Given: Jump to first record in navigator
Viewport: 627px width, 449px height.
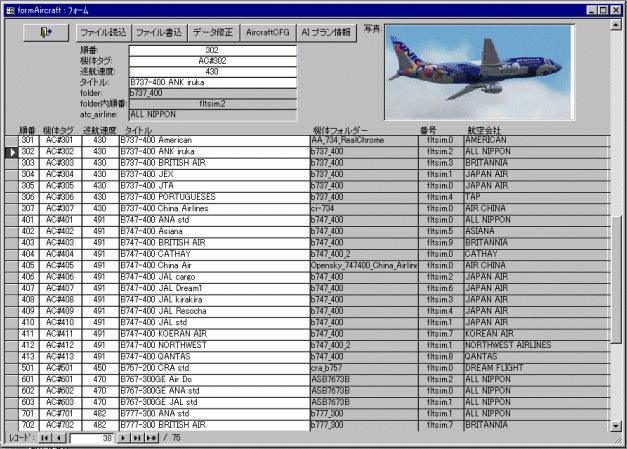Looking at the screenshot, I should tap(45, 438).
